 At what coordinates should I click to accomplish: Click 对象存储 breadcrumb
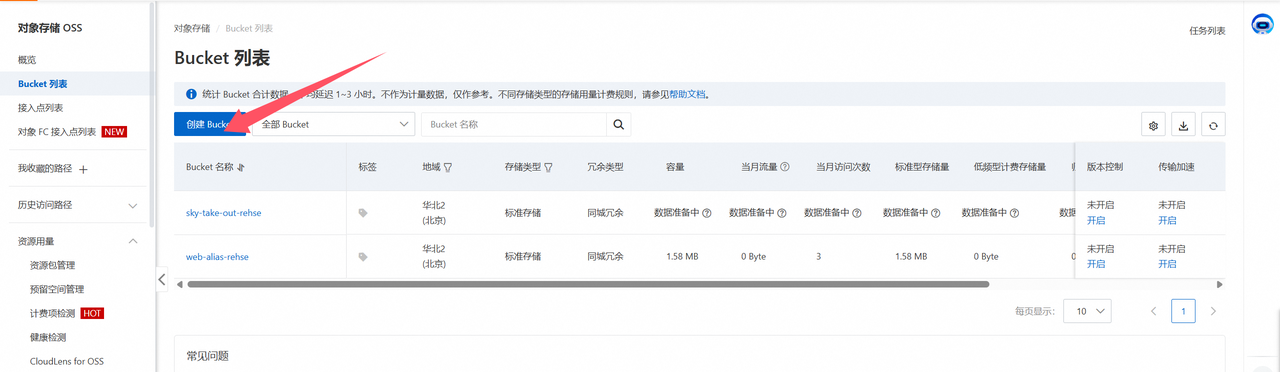pyautogui.click(x=192, y=28)
